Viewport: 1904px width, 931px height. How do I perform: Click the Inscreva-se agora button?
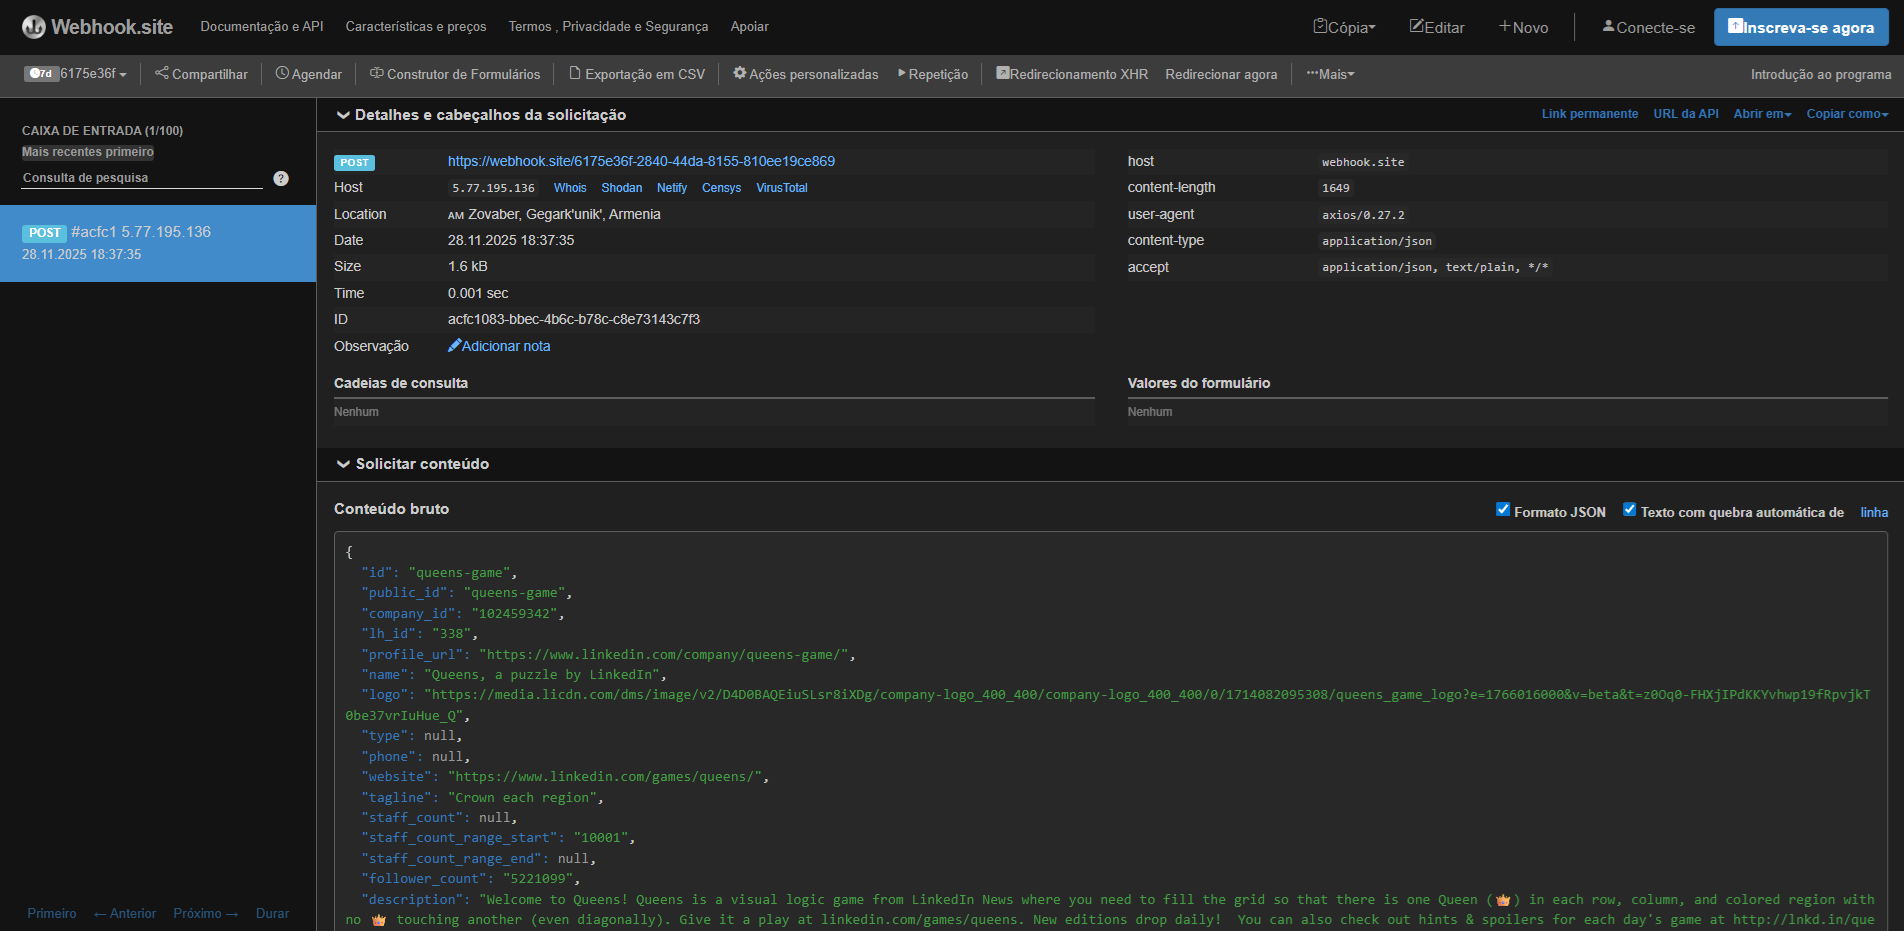1800,27
